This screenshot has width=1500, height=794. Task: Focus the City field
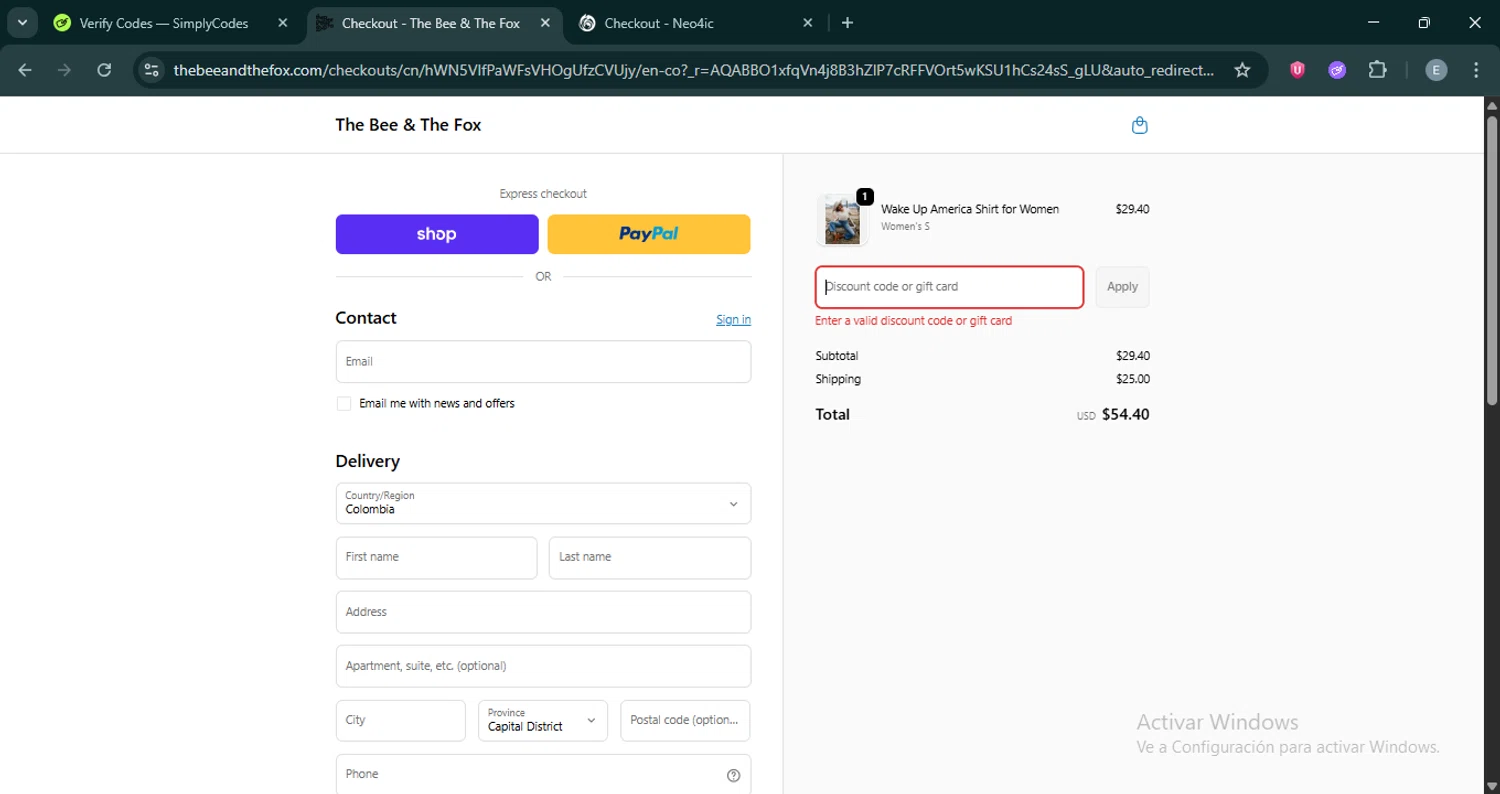400,720
